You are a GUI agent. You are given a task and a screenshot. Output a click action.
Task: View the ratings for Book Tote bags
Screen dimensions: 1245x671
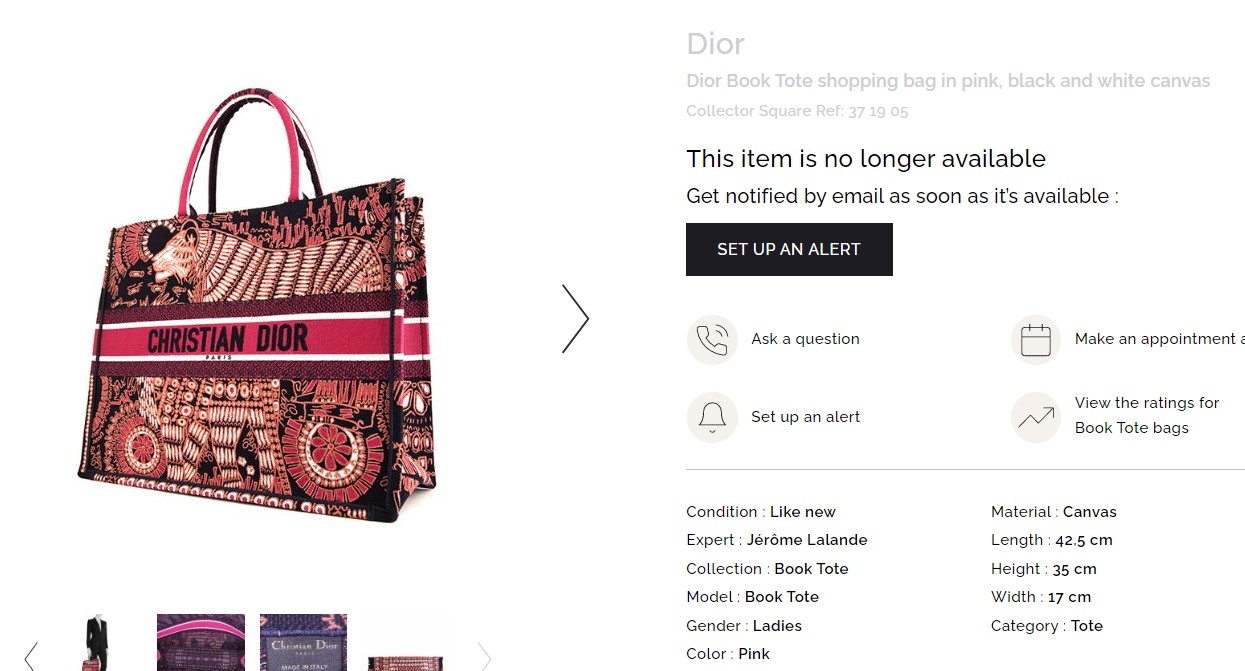click(x=1146, y=415)
